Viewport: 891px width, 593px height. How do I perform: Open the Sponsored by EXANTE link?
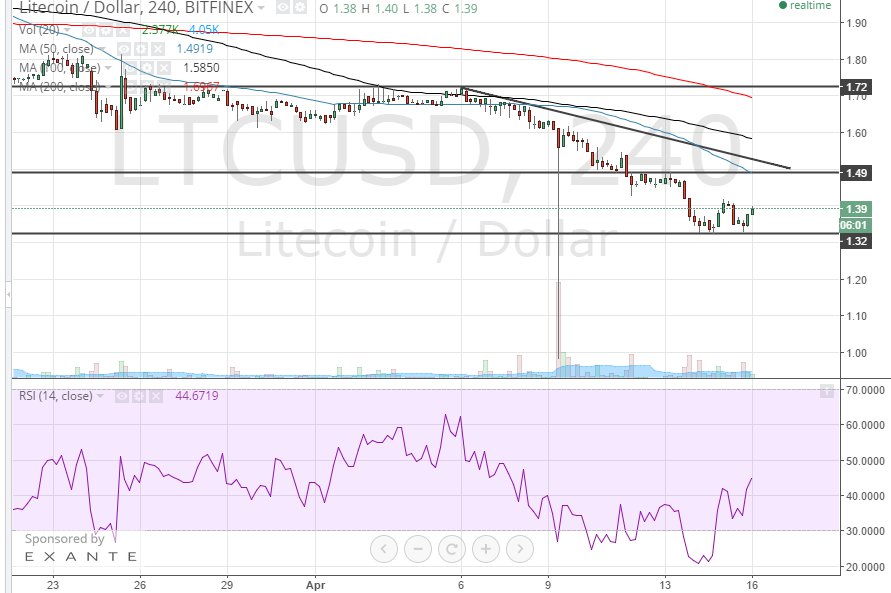click(x=80, y=548)
